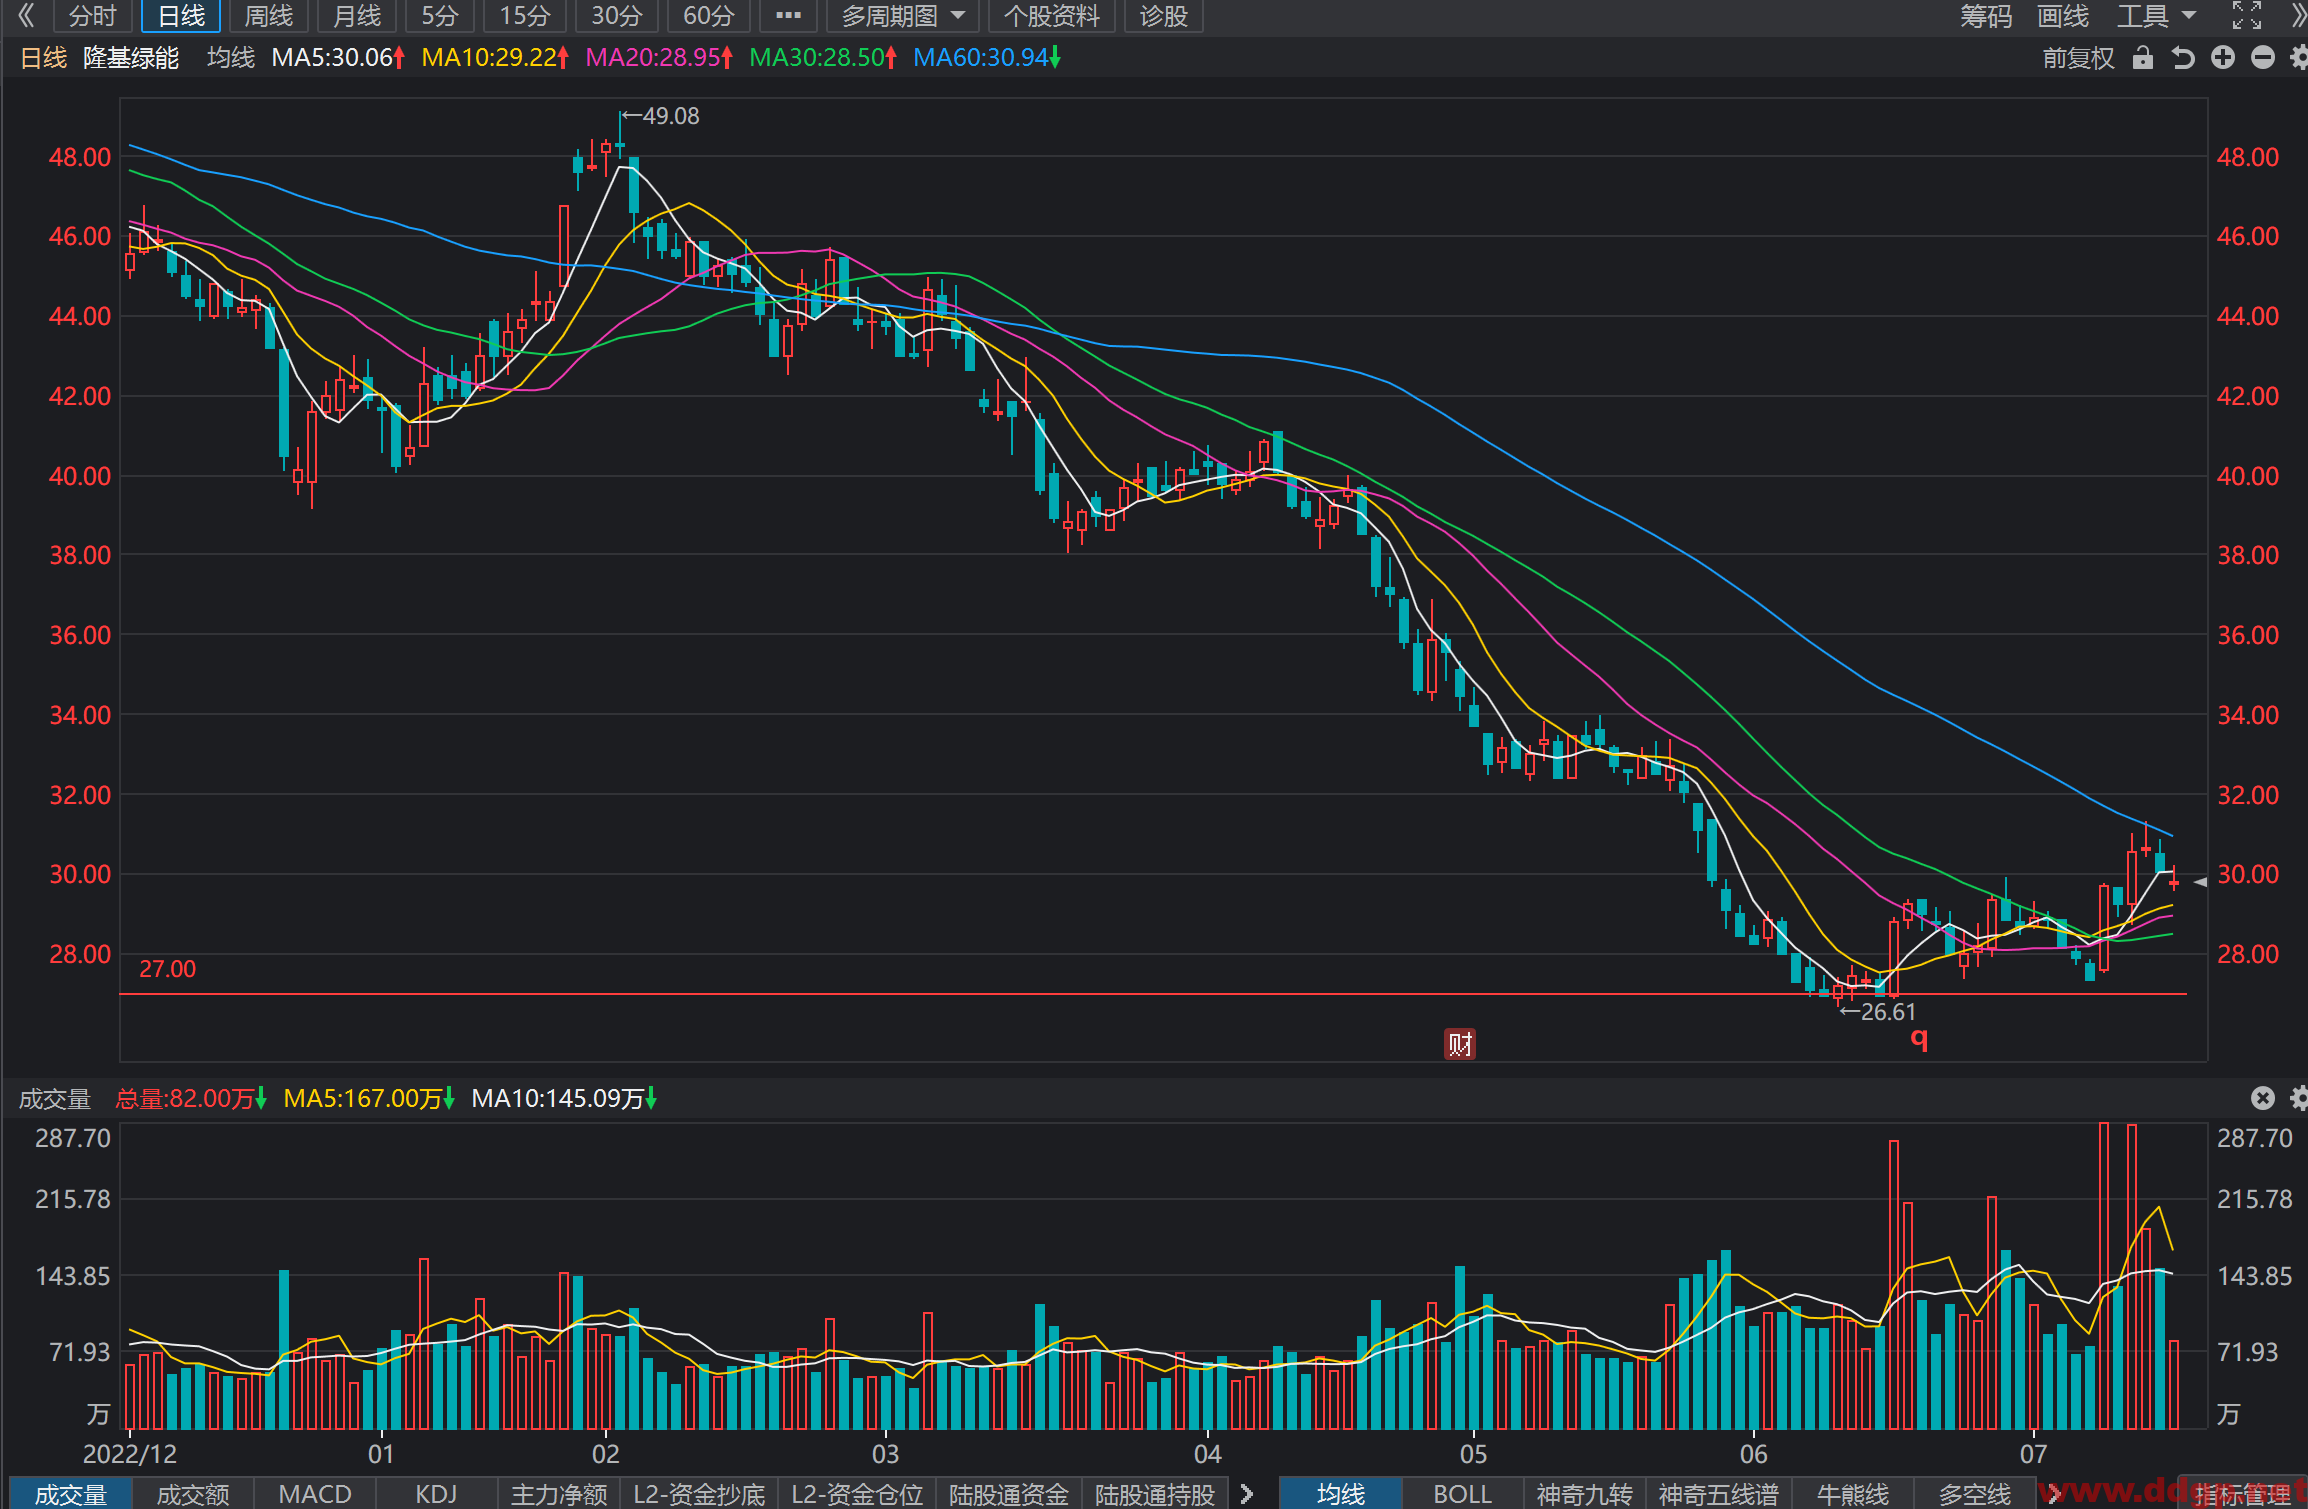
Task: Click the undo arrow icon
Action: tap(2183, 58)
